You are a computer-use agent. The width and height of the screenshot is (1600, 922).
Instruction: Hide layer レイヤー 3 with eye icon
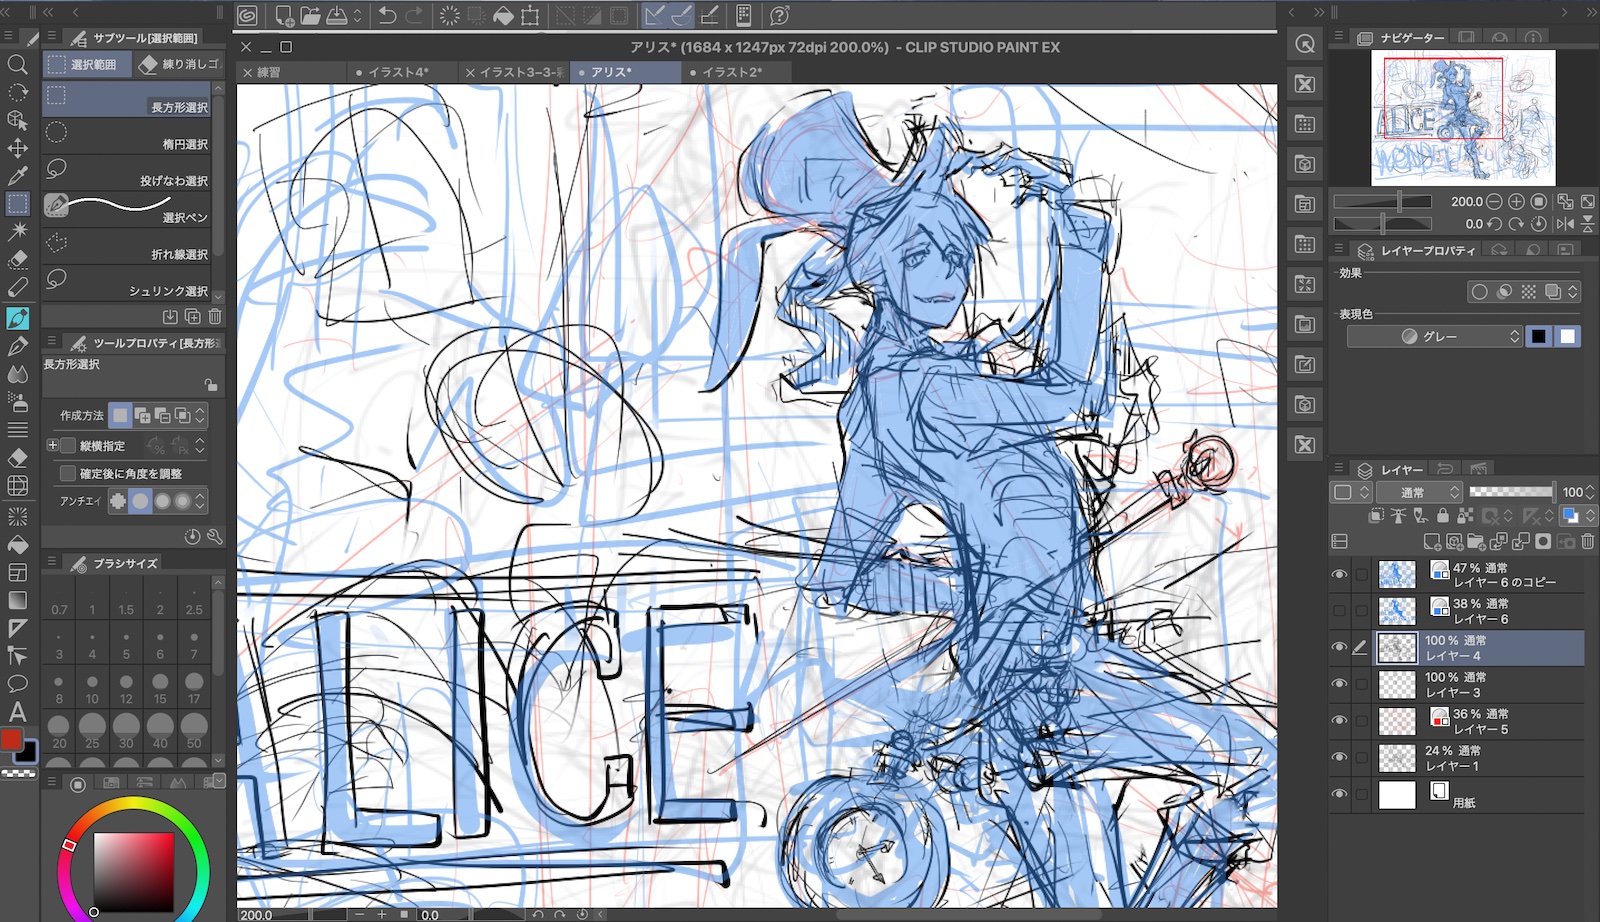tap(1339, 684)
